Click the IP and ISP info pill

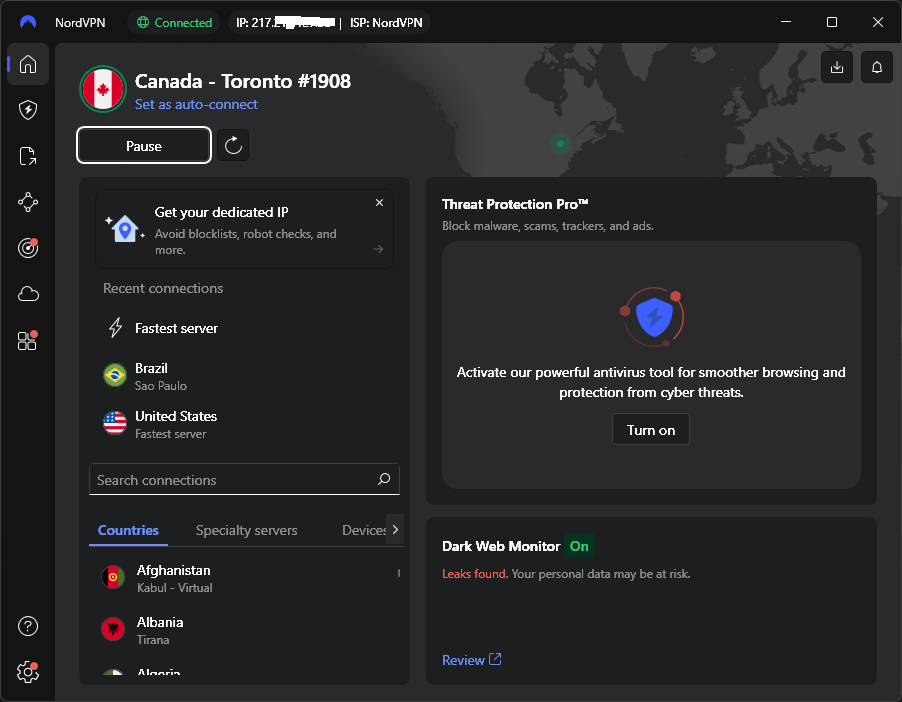pos(329,22)
